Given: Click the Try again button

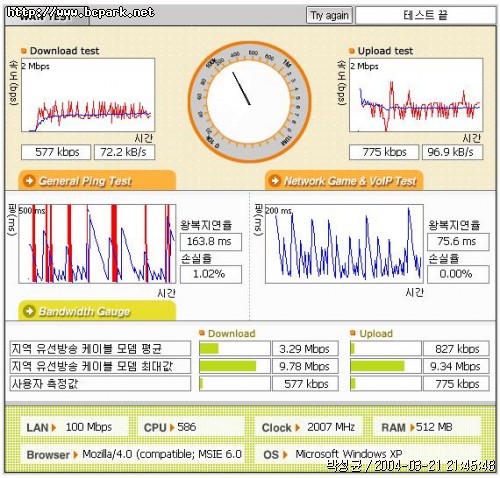Looking at the screenshot, I should tap(329, 15).
